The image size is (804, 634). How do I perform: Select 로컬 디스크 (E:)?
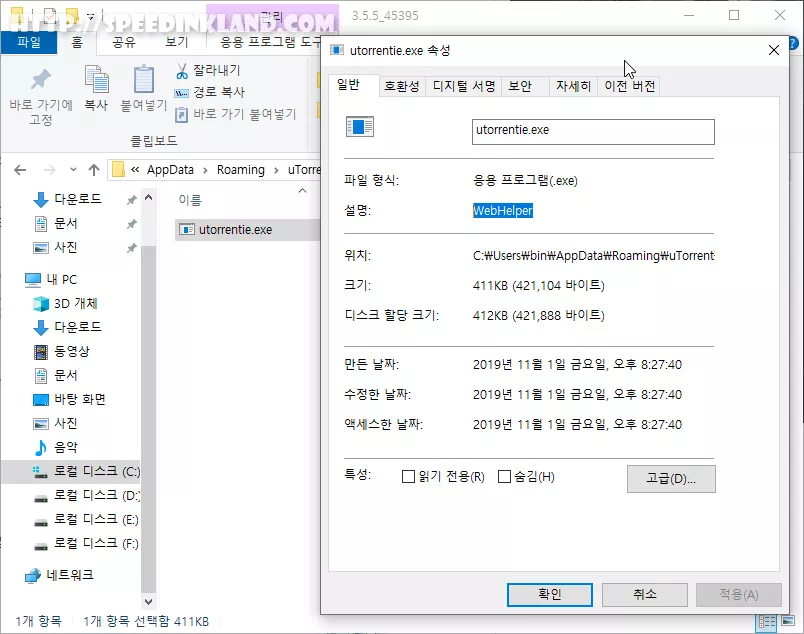pos(86,520)
